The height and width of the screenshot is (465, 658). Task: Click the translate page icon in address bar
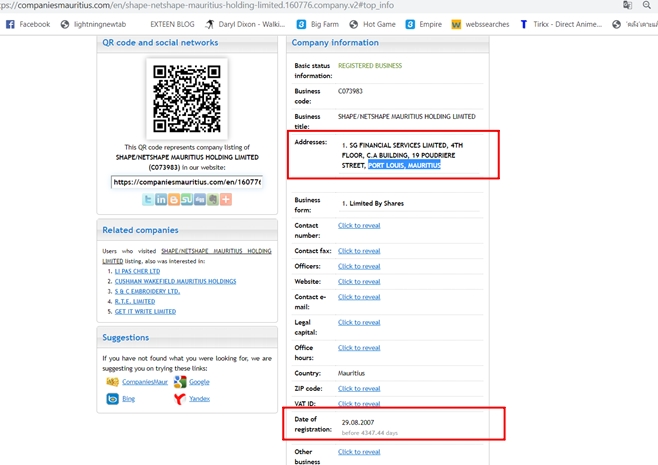pos(627,5)
